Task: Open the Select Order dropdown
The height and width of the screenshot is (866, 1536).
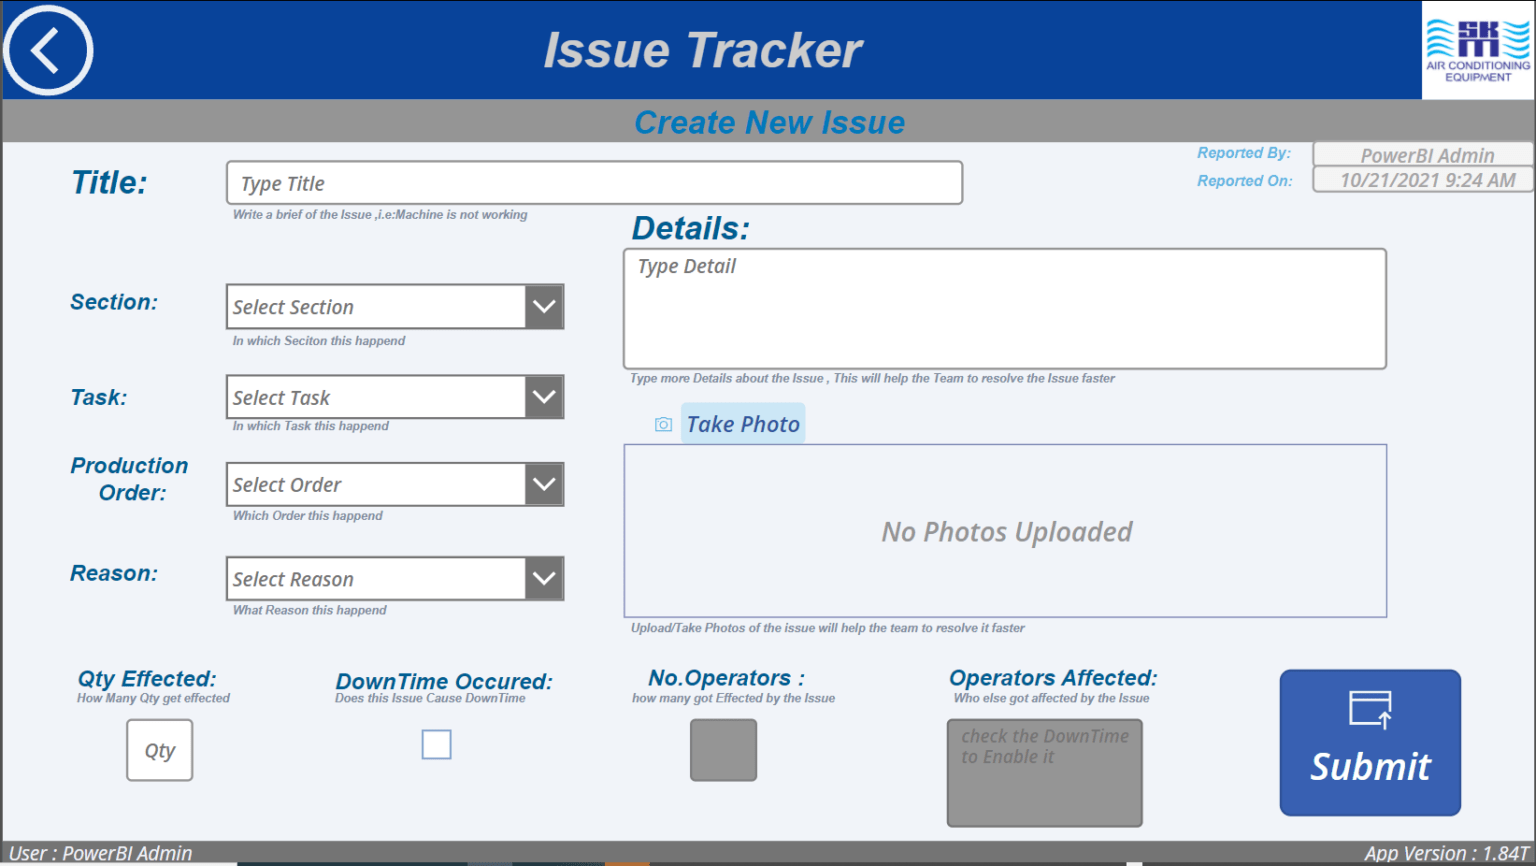Action: point(395,484)
